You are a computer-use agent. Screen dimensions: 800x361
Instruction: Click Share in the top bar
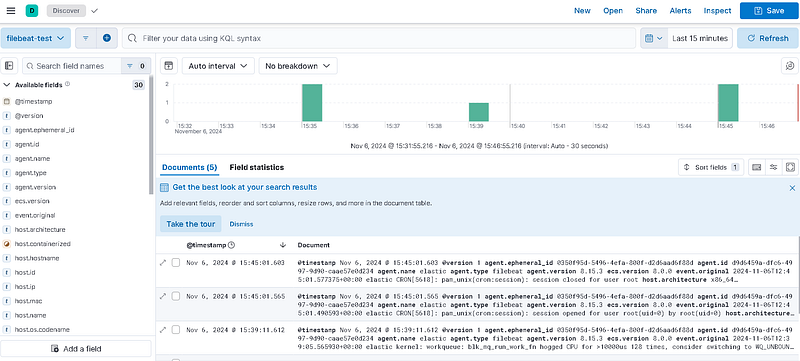(x=646, y=11)
